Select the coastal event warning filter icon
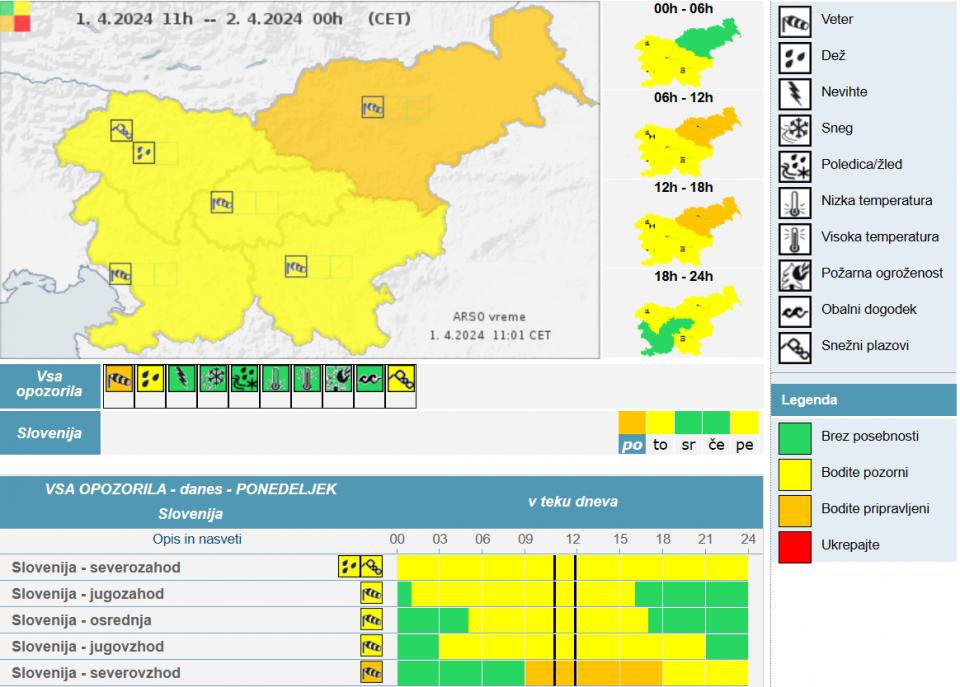 (x=370, y=379)
